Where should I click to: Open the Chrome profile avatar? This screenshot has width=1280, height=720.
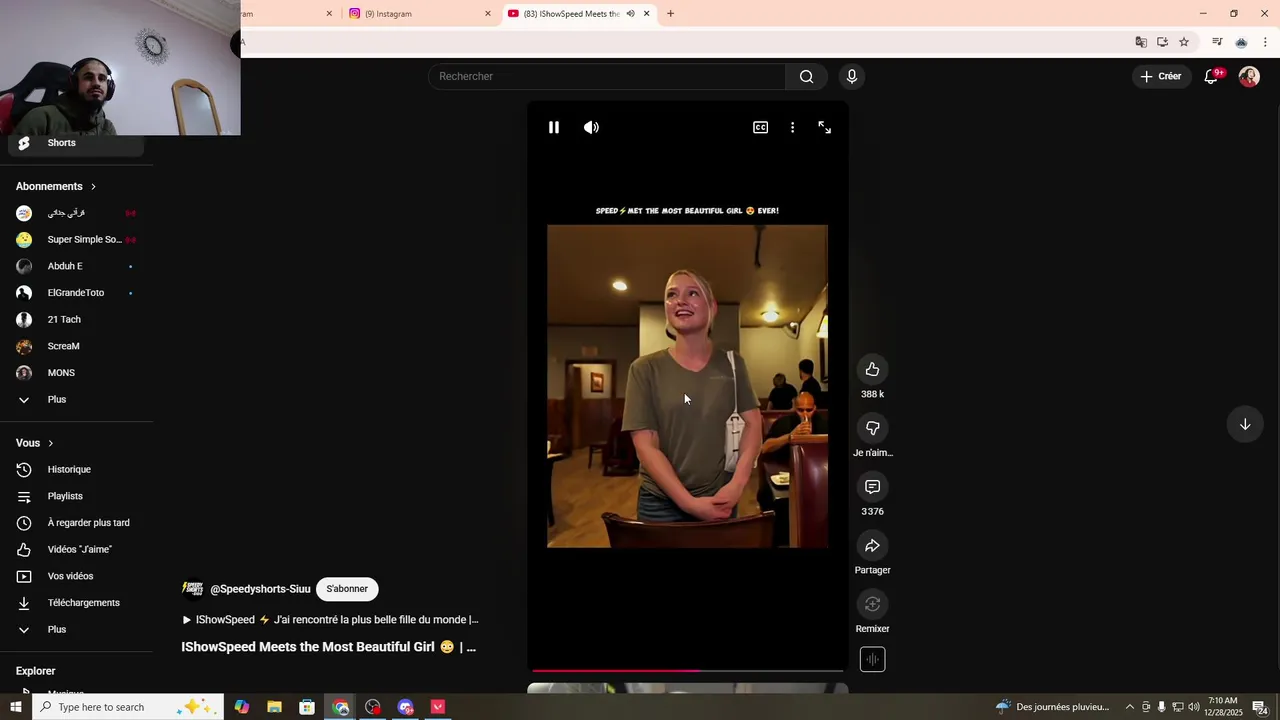tap(1241, 42)
